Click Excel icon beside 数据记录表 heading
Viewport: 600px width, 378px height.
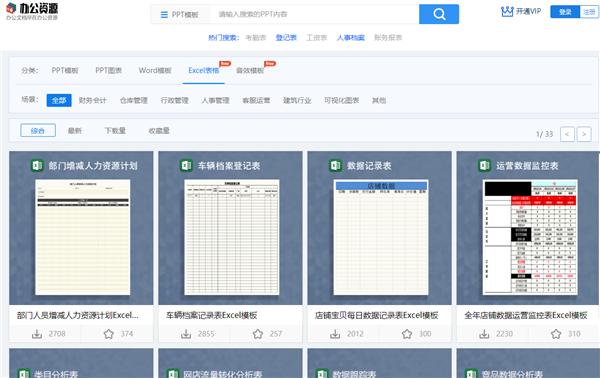[336, 166]
